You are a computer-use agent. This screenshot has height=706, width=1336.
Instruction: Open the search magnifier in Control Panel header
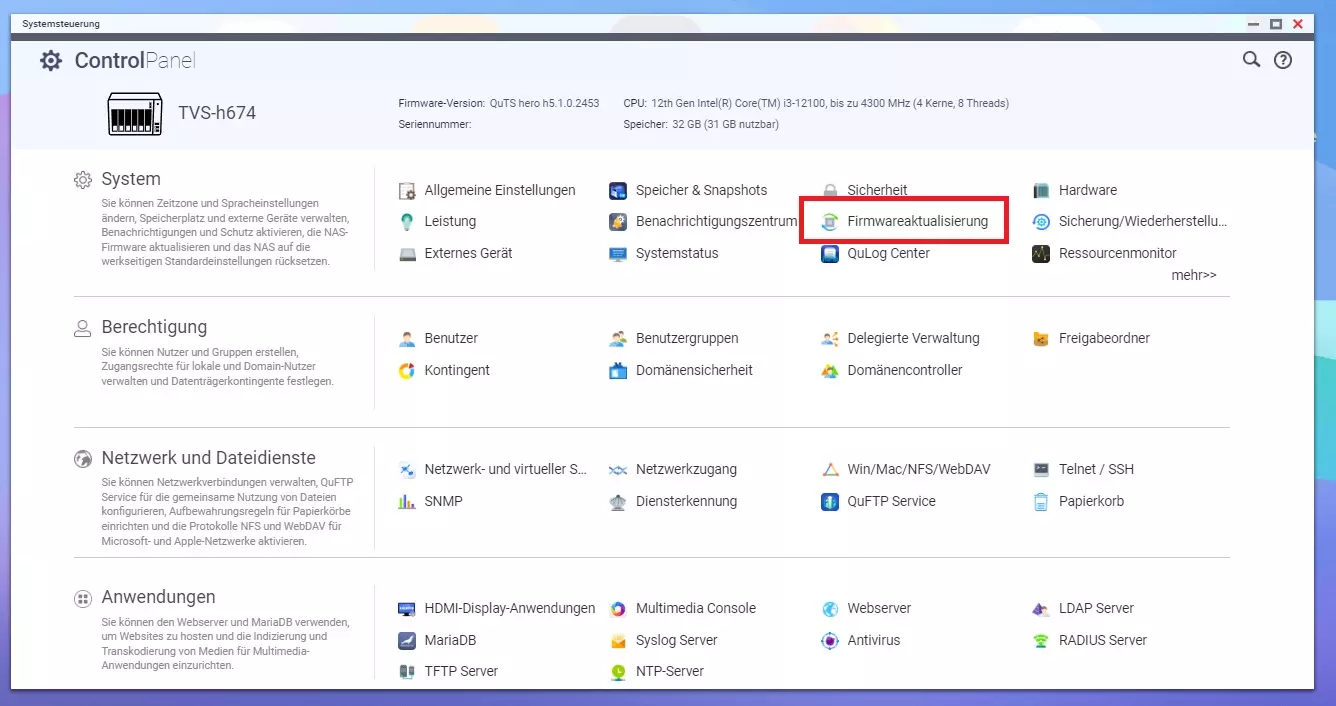tap(1251, 60)
